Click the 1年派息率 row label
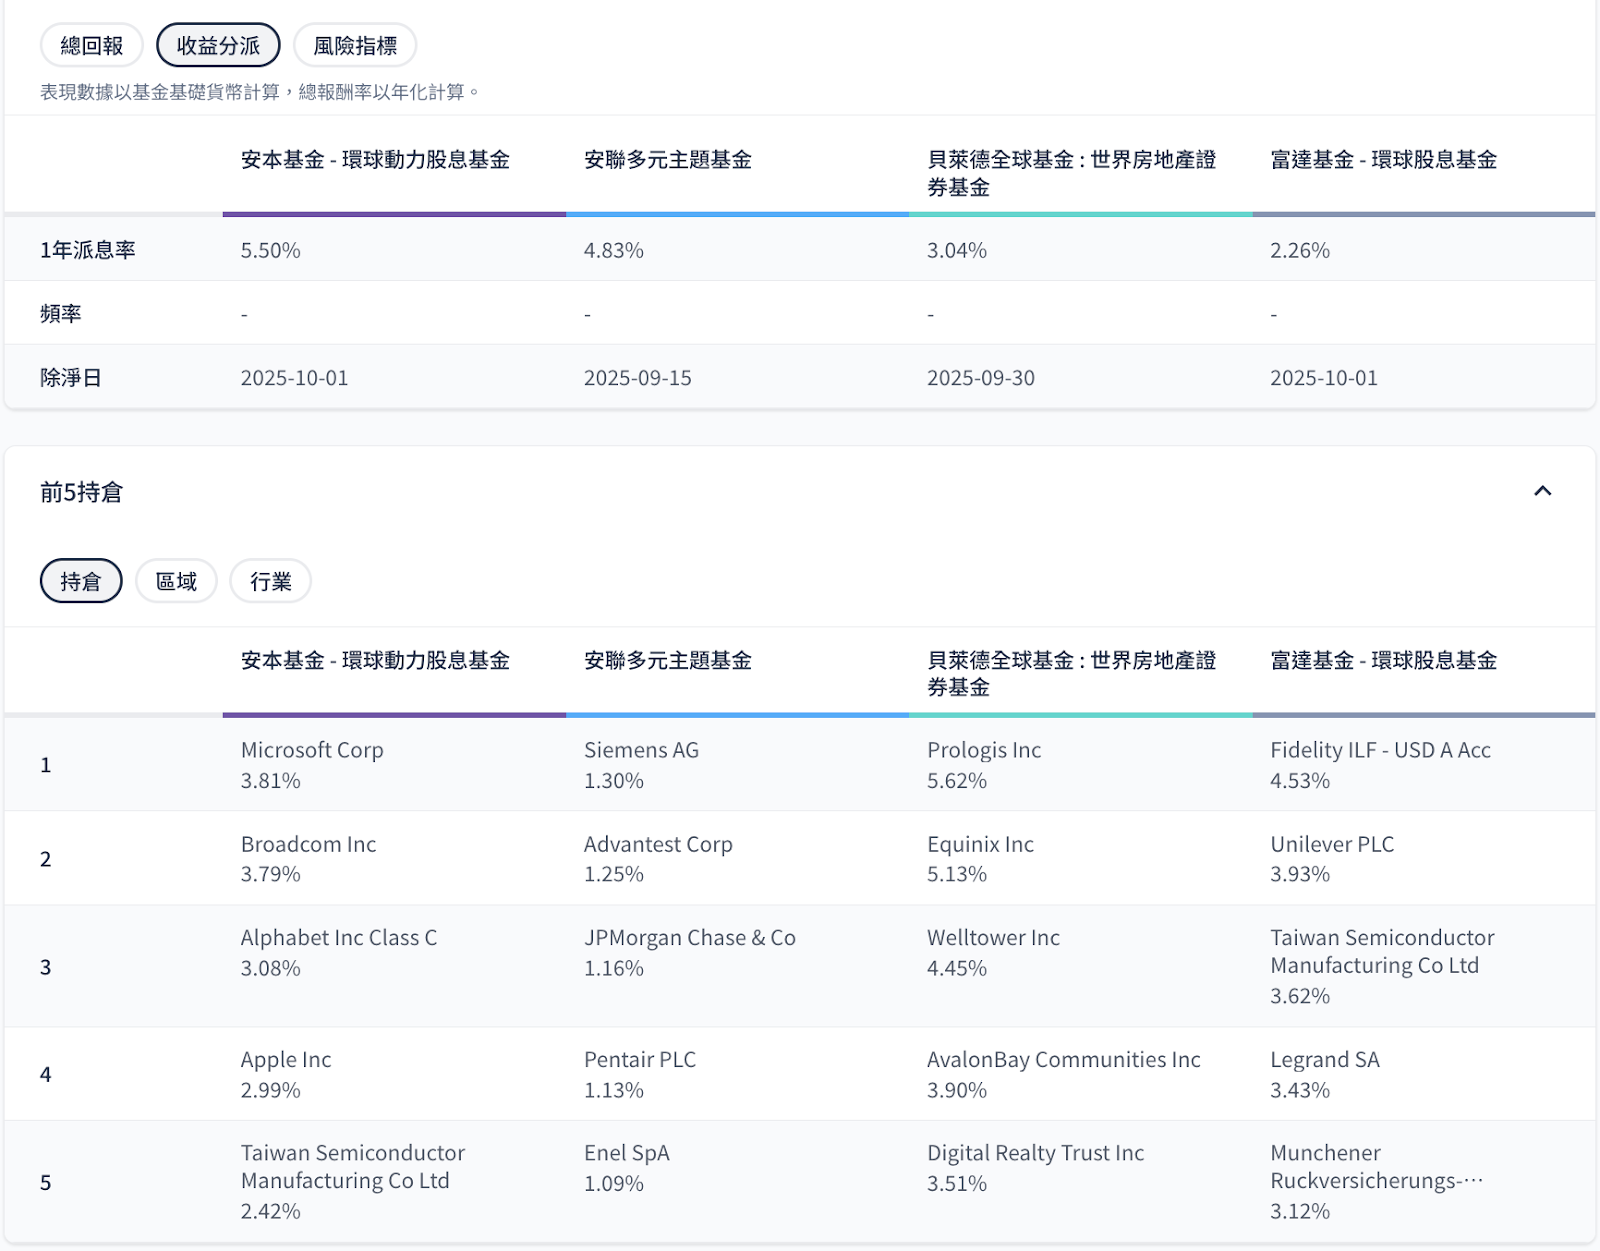 [x=88, y=250]
